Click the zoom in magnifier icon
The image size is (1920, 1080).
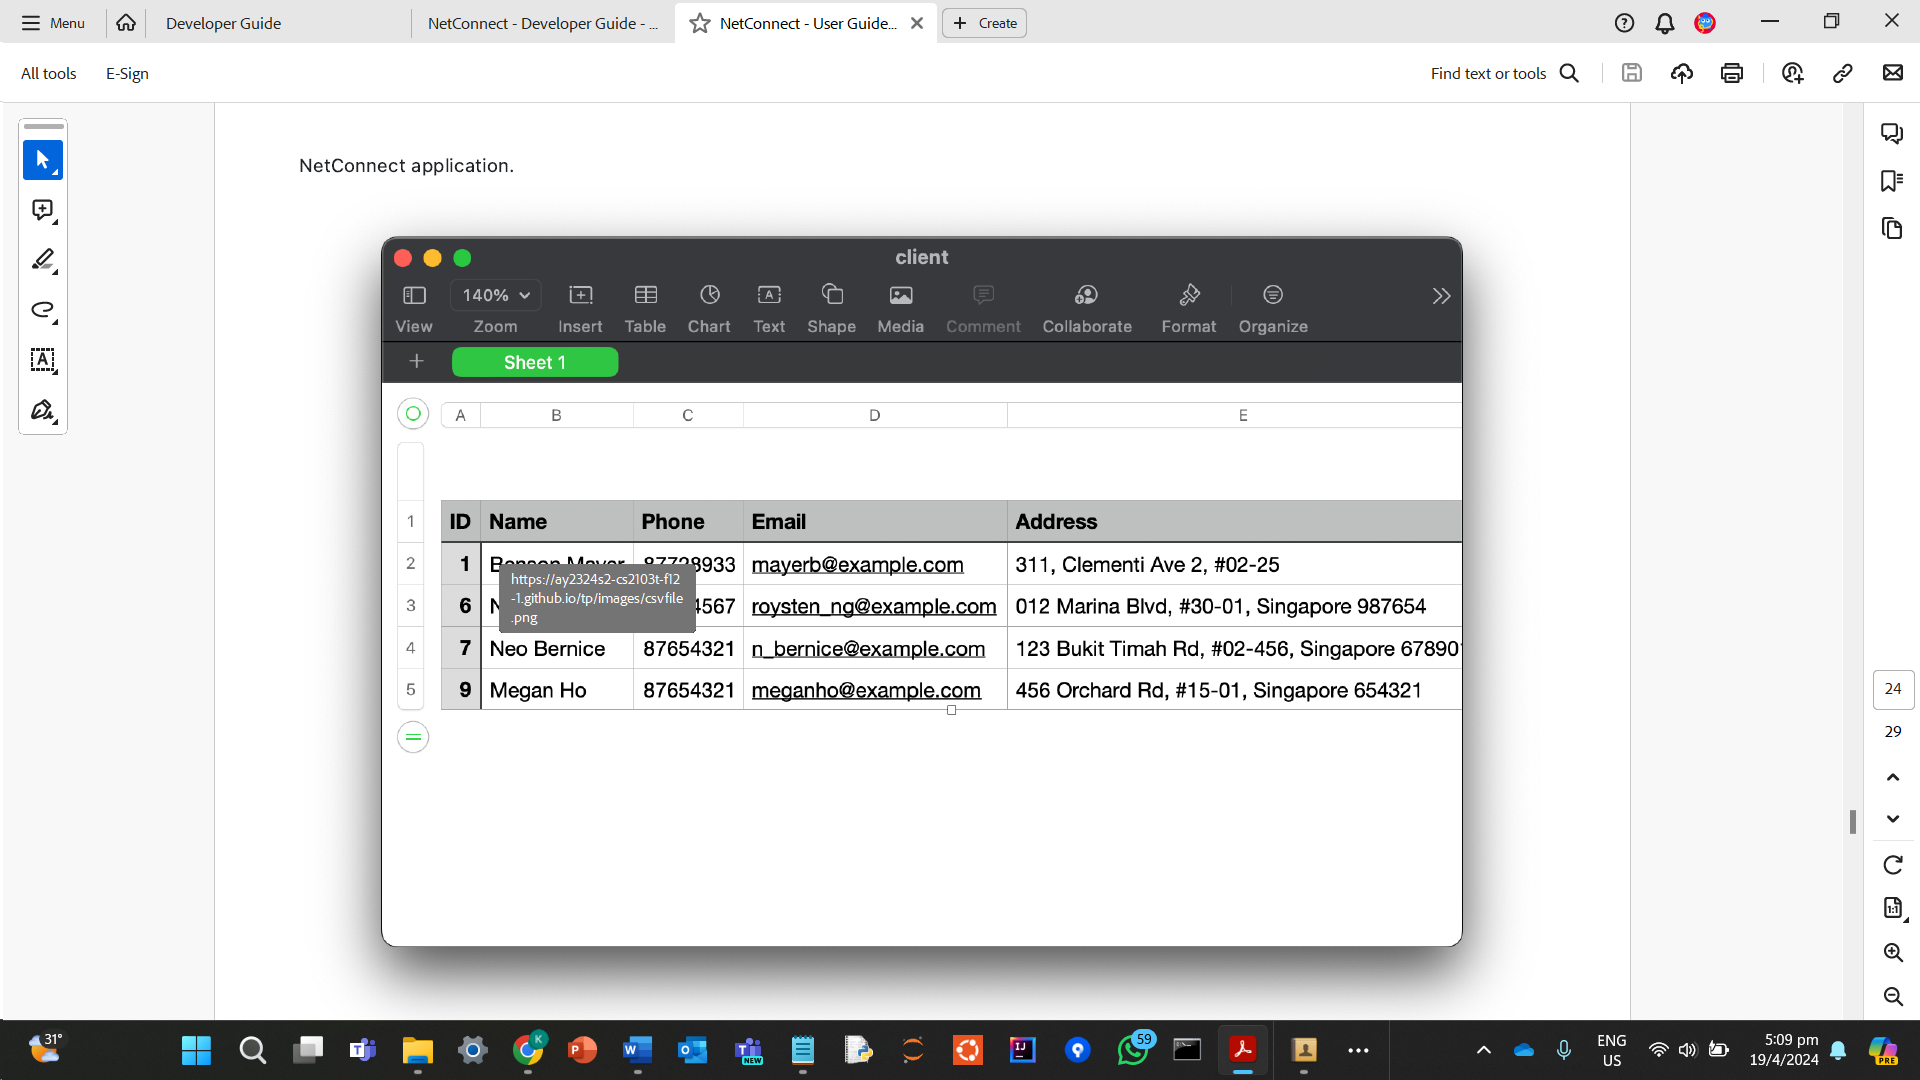pyautogui.click(x=1892, y=953)
